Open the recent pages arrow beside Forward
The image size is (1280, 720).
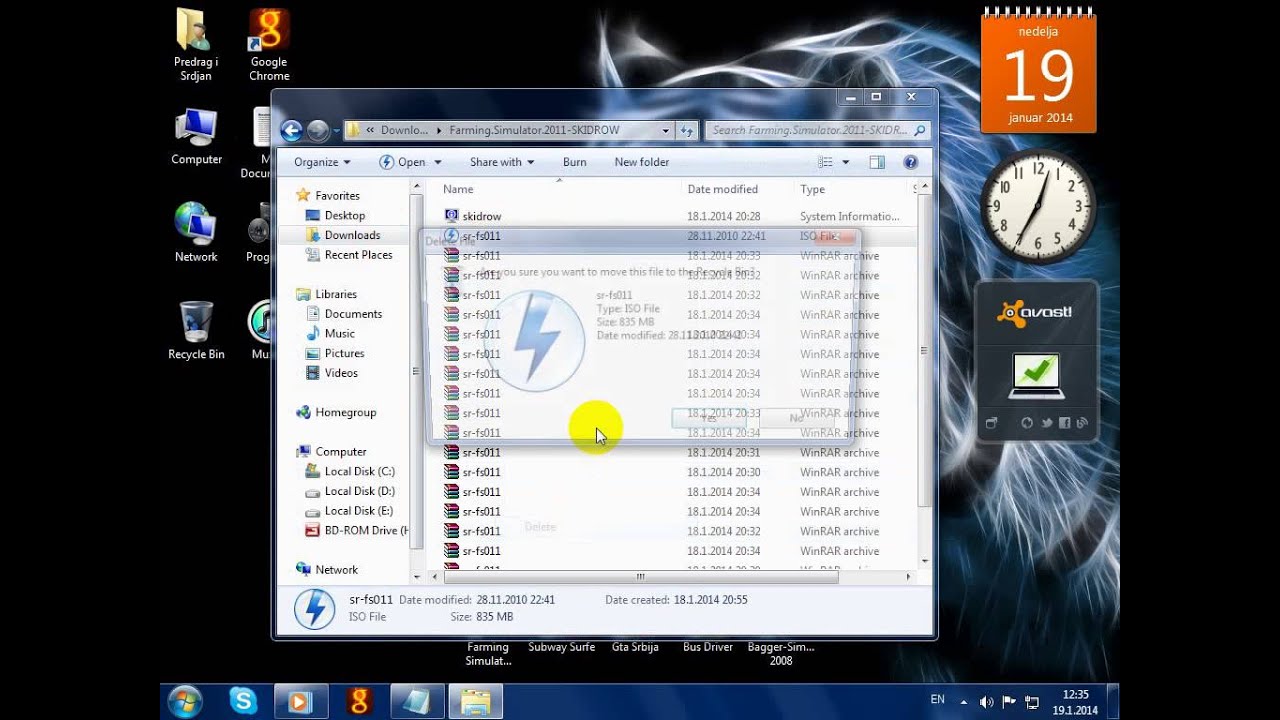[x=336, y=131]
